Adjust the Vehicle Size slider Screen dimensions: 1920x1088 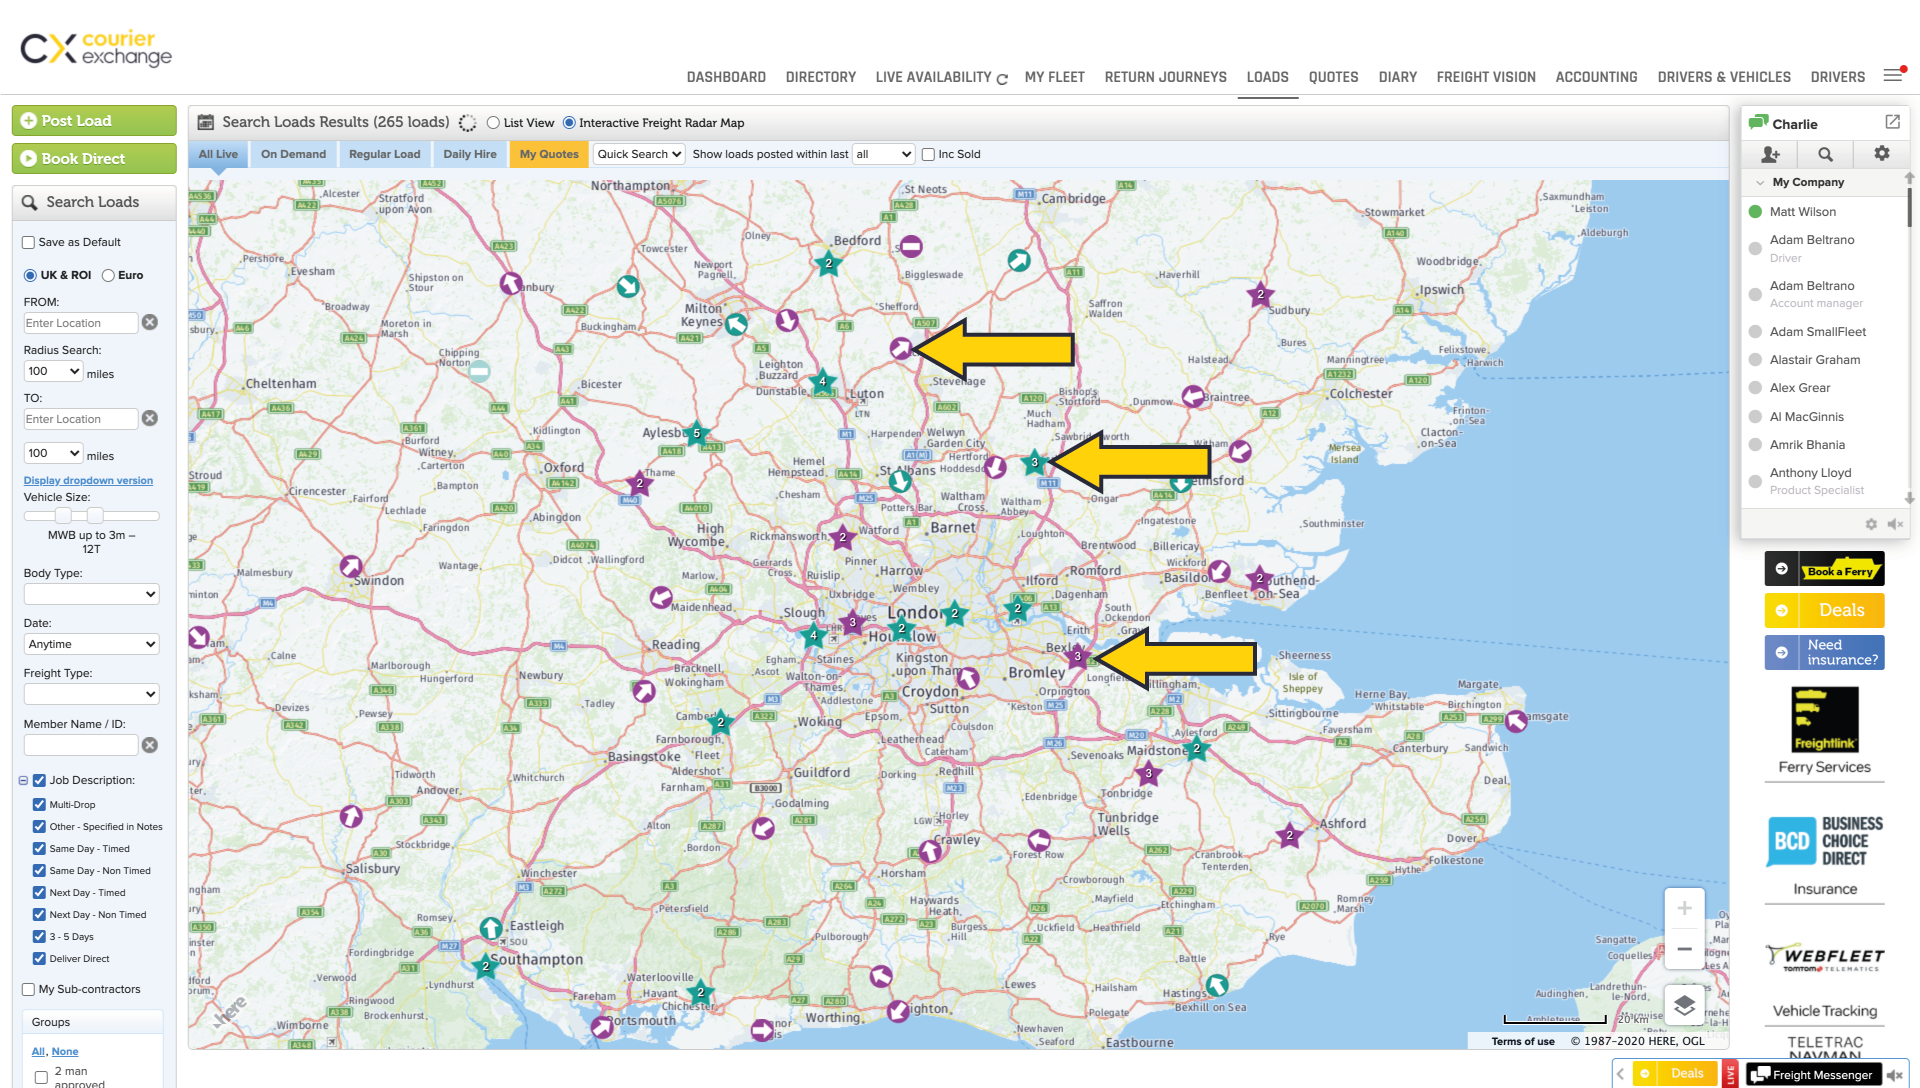(62, 515)
